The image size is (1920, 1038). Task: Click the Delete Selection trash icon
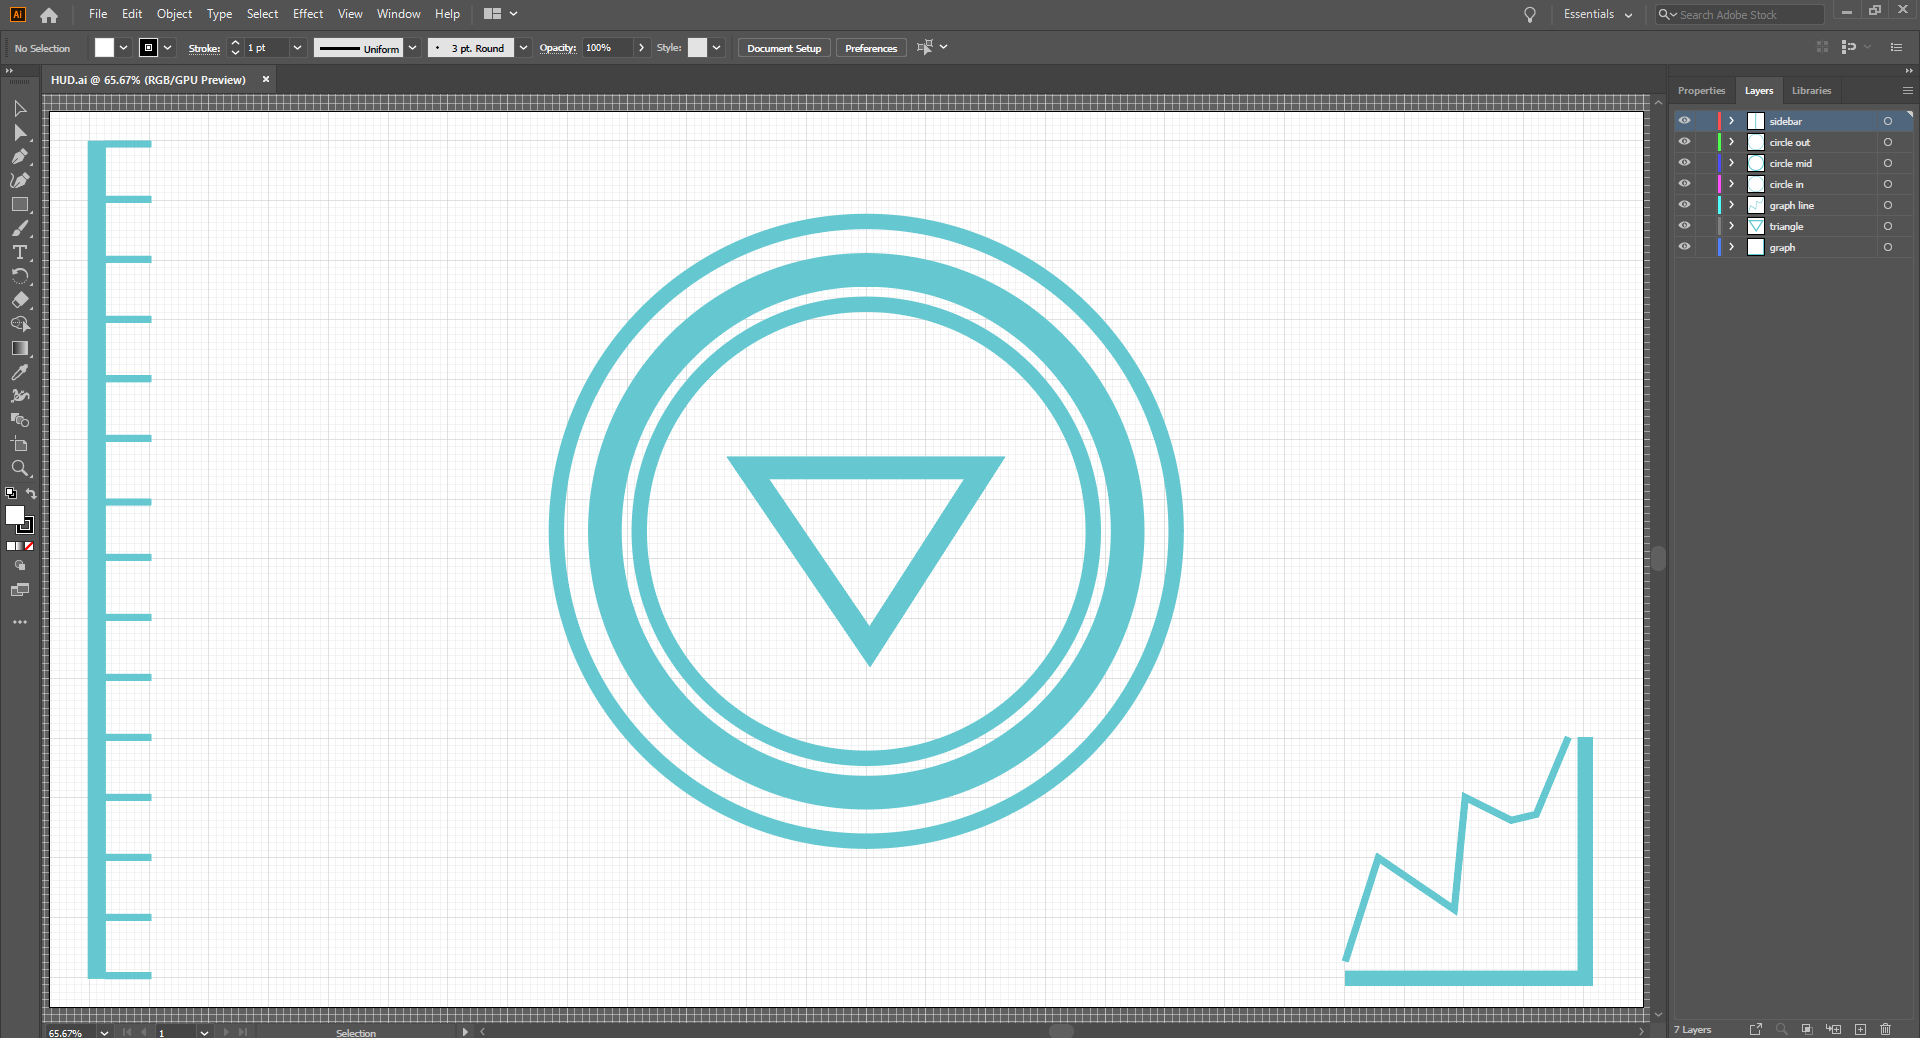click(x=1886, y=1029)
